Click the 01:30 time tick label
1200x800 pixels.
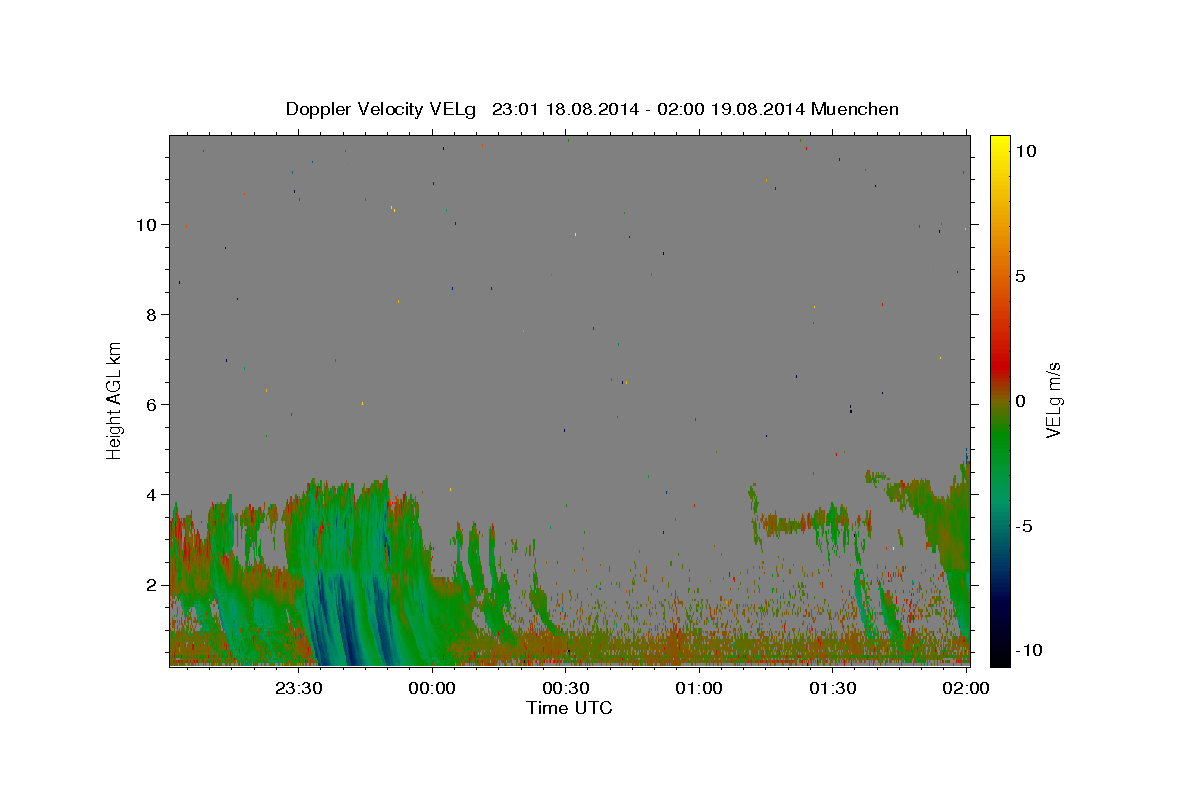click(832, 688)
